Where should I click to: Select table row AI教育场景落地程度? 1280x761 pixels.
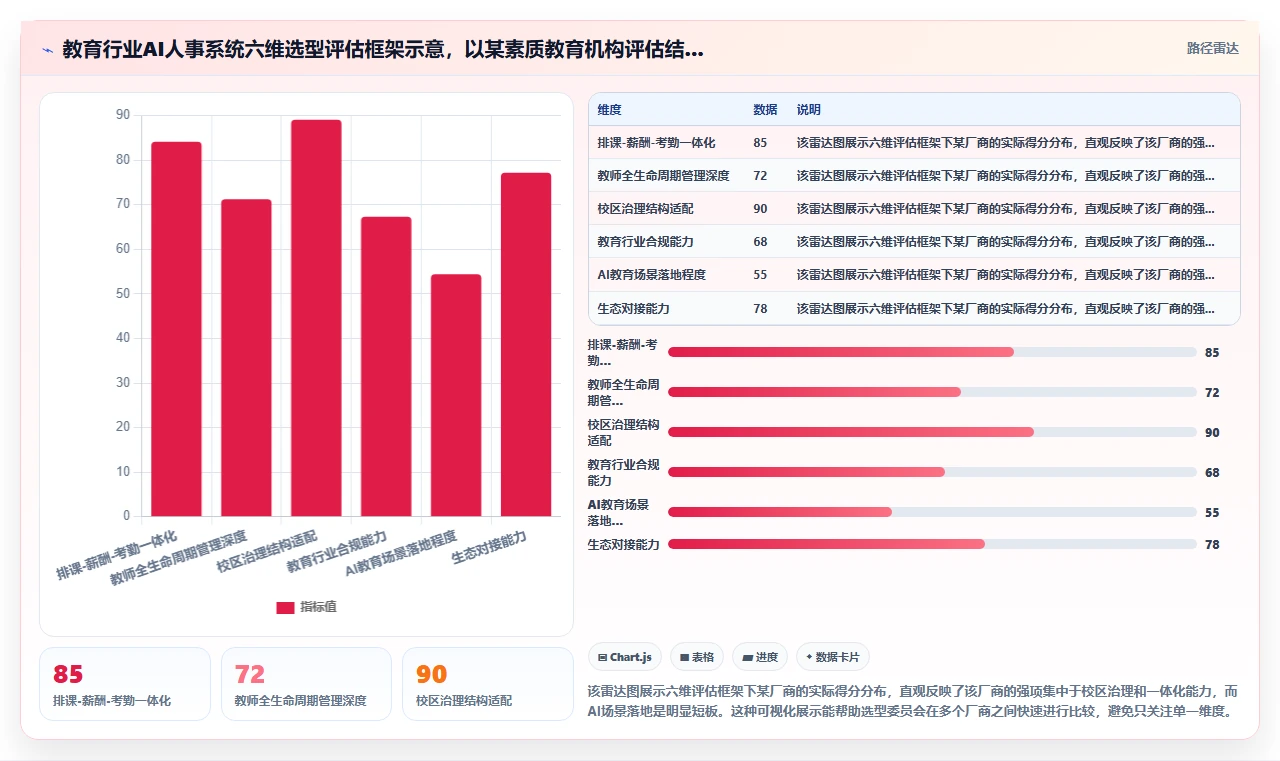(914, 275)
